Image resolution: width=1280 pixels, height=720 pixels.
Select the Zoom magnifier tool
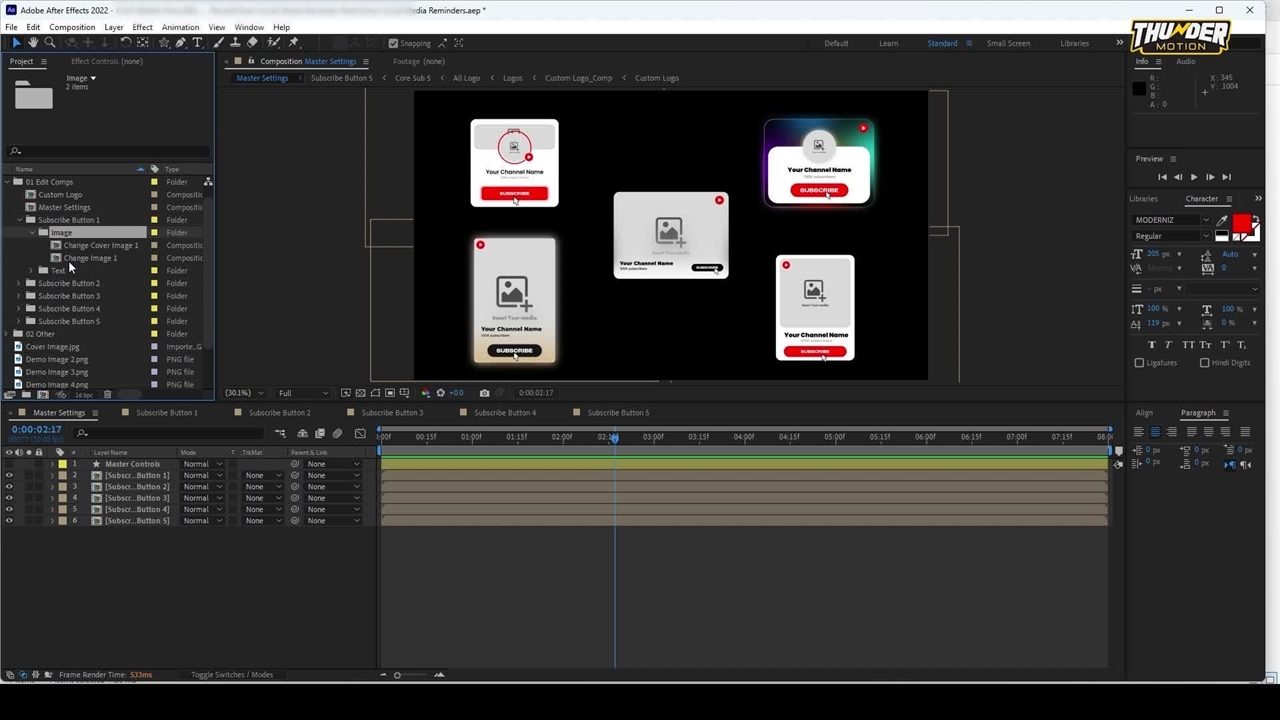click(49, 43)
